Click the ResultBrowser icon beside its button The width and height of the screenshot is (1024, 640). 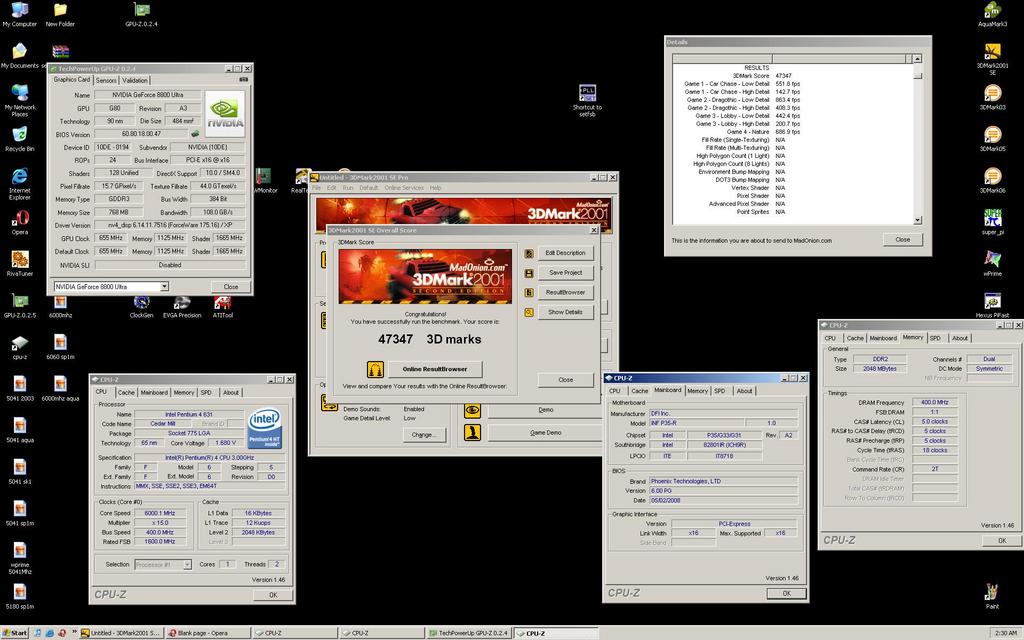pos(529,293)
